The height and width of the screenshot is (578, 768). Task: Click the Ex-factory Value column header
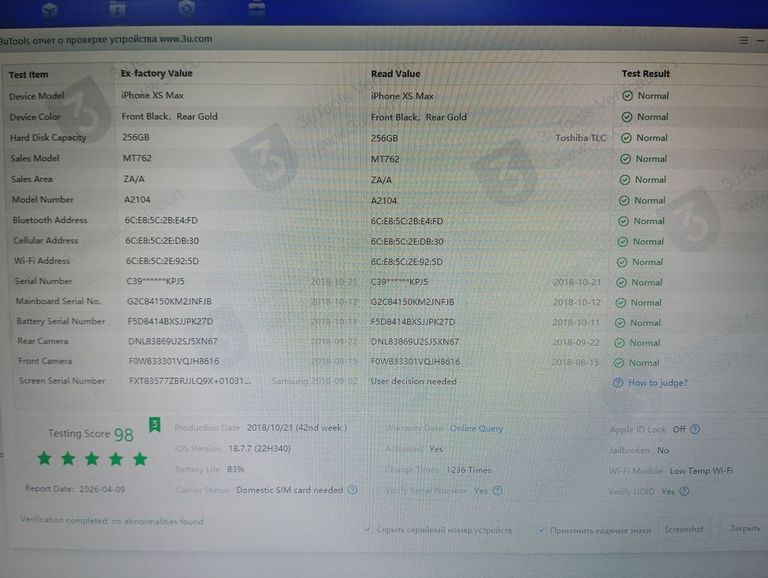tap(156, 74)
